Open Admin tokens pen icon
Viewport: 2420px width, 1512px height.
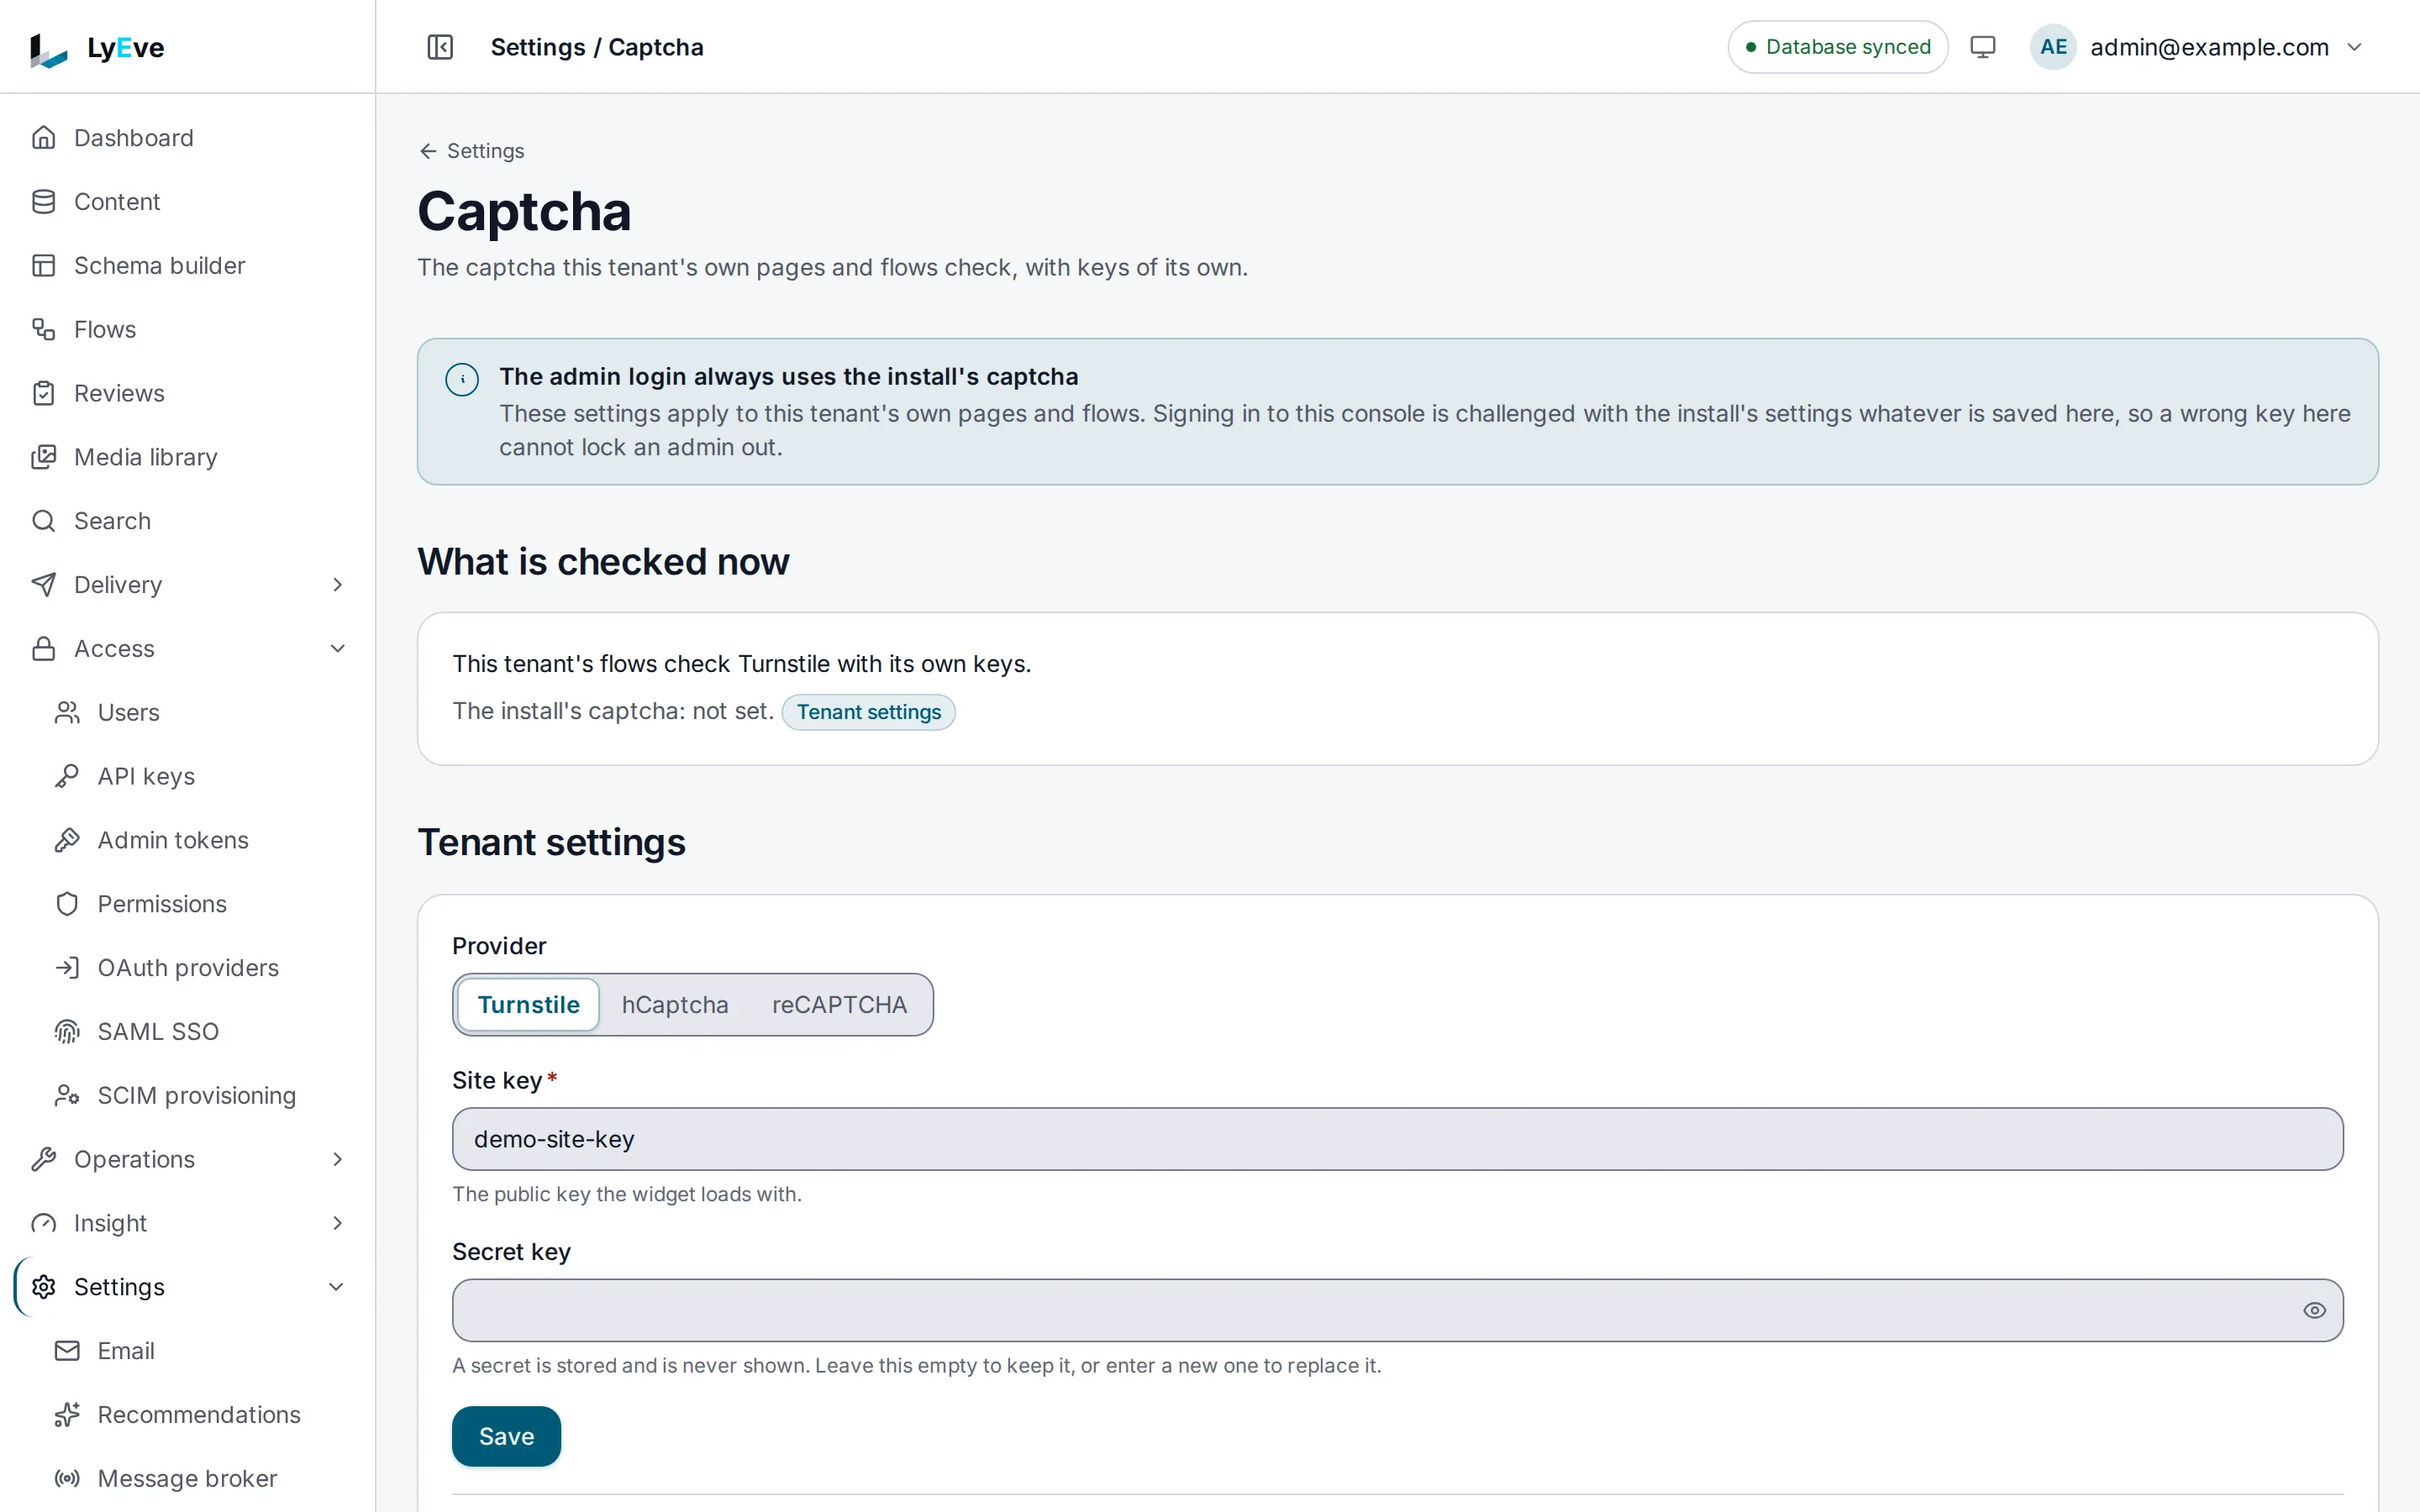[67, 840]
